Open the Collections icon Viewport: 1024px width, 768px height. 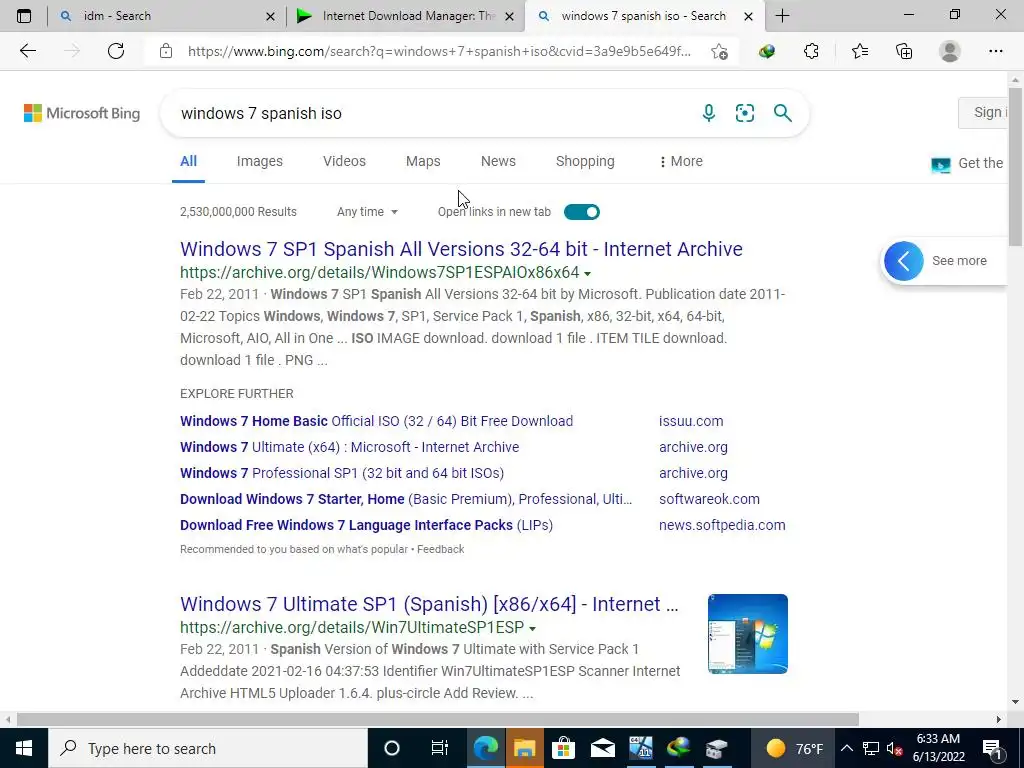pos(904,51)
